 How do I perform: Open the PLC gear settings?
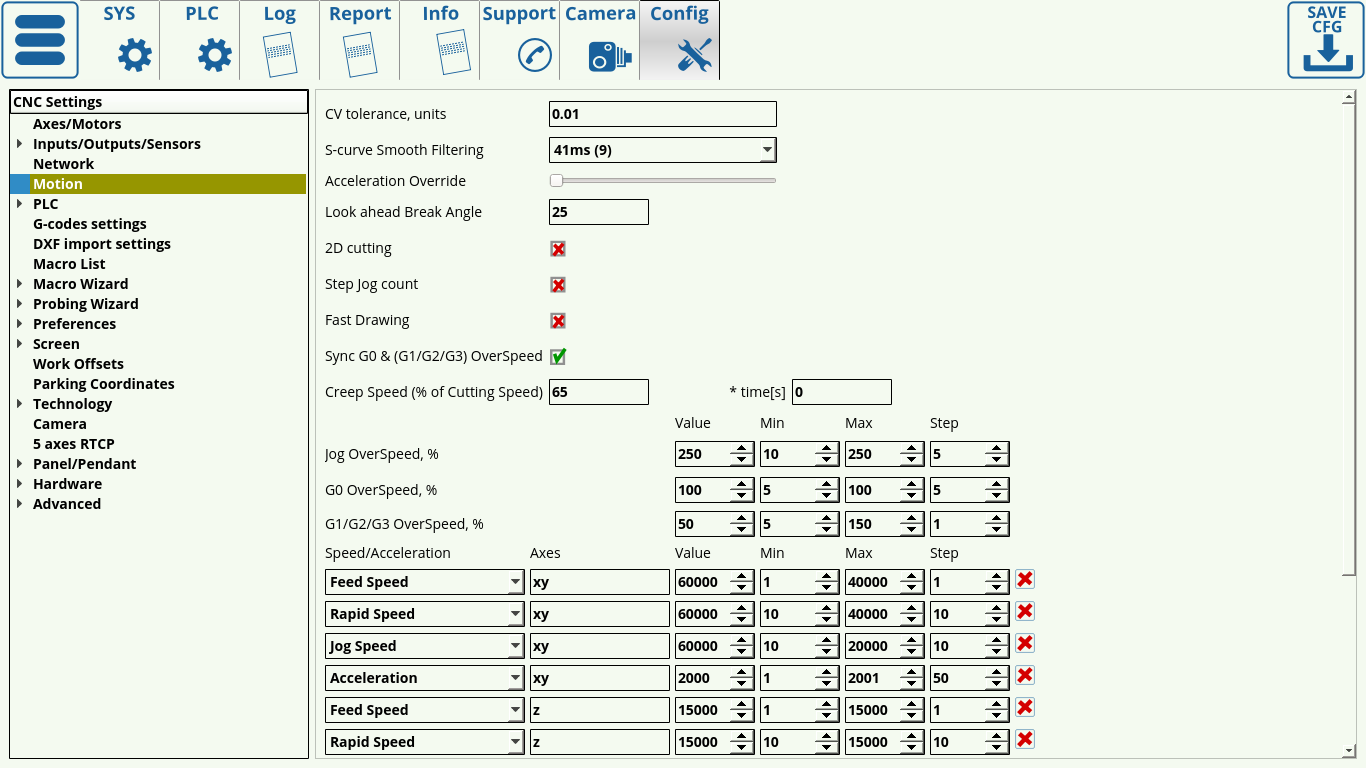point(214,55)
